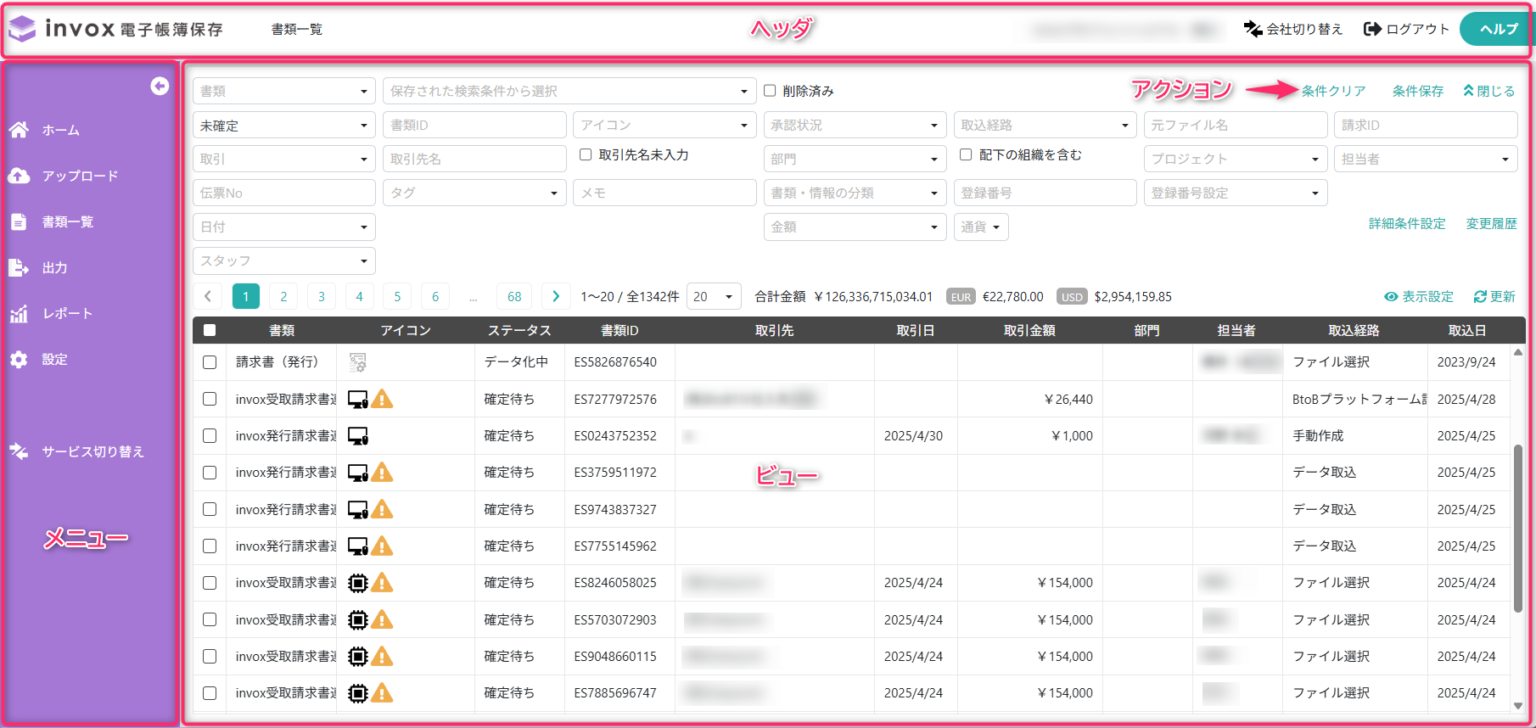Open the page size dropdown showing 20
Screen dimensions: 1536x728
click(714, 296)
